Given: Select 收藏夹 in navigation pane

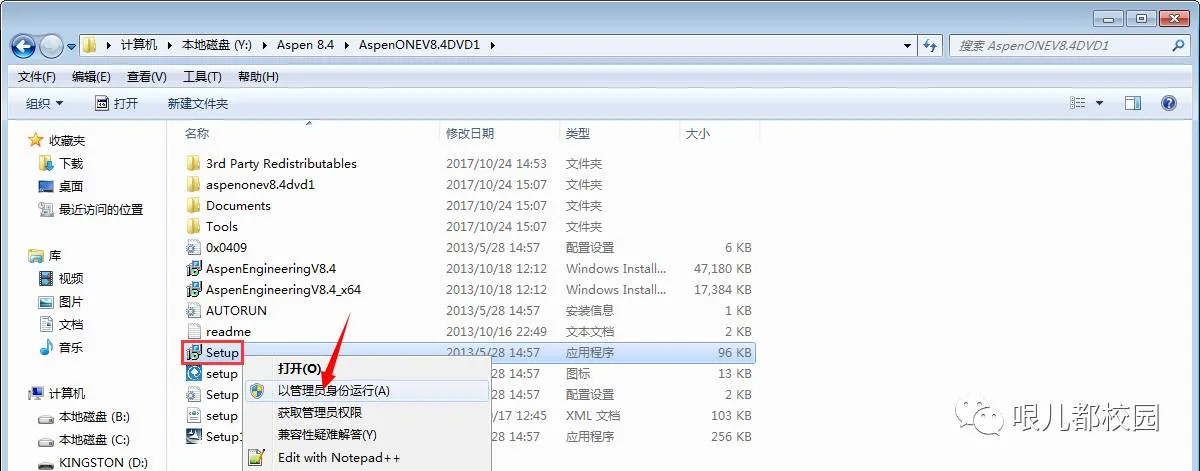Looking at the screenshot, I should 67,141.
